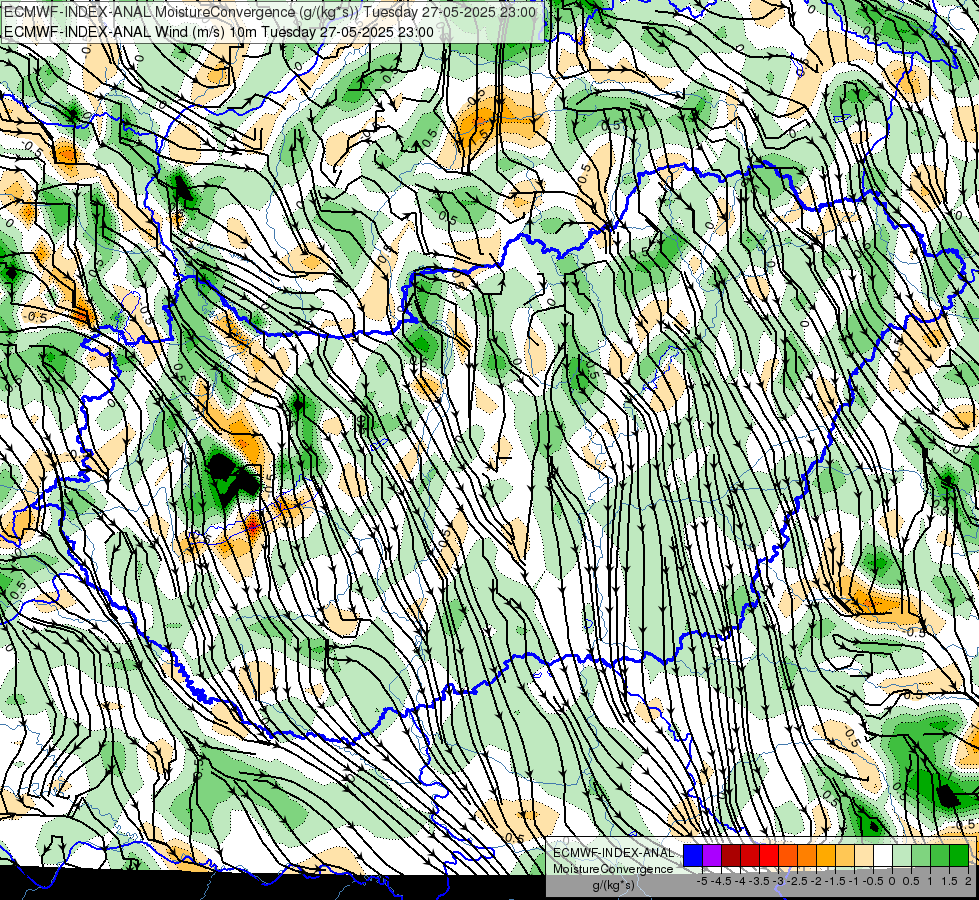Choose the palest green swatch between 0 and 0.5
Viewport: 979px width, 900px height.
click(902, 856)
